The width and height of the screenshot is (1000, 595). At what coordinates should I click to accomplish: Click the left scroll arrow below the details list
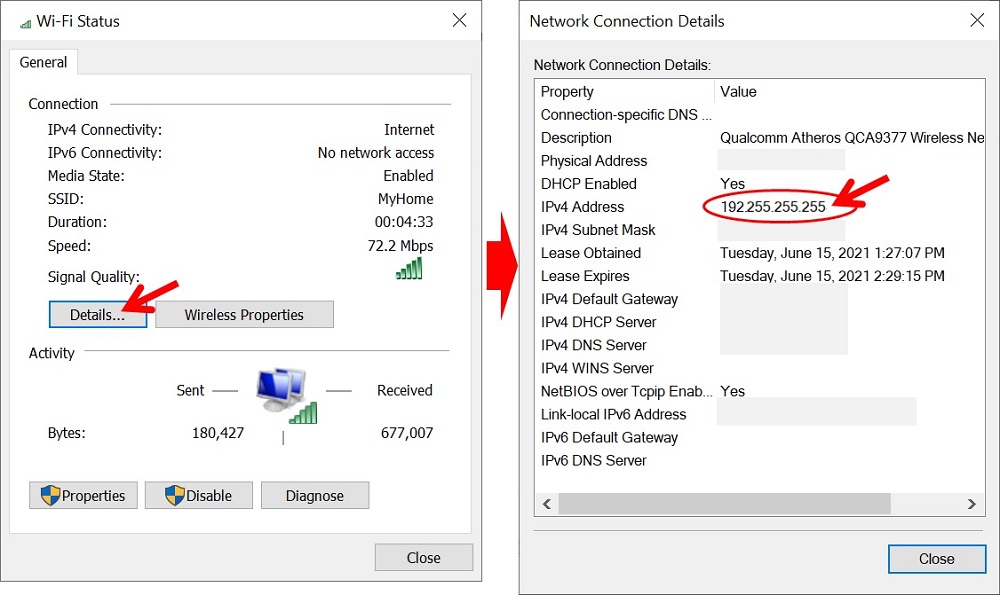pyautogui.click(x=546, y=504)
